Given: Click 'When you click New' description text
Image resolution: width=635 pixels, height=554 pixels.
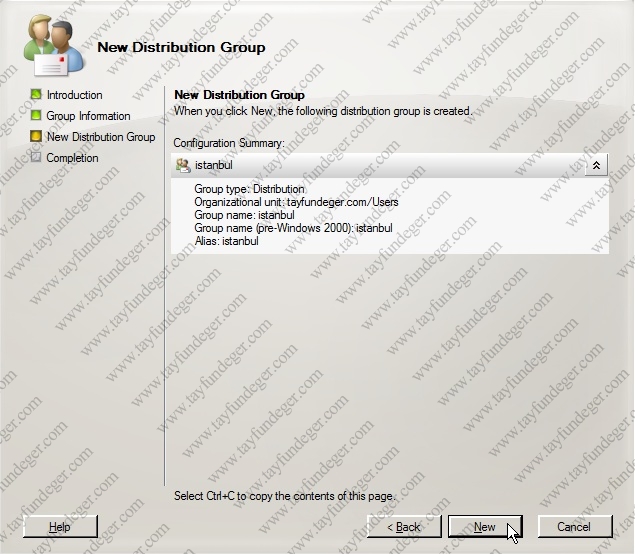Looking at the screenshot, I should coord(323,111).
